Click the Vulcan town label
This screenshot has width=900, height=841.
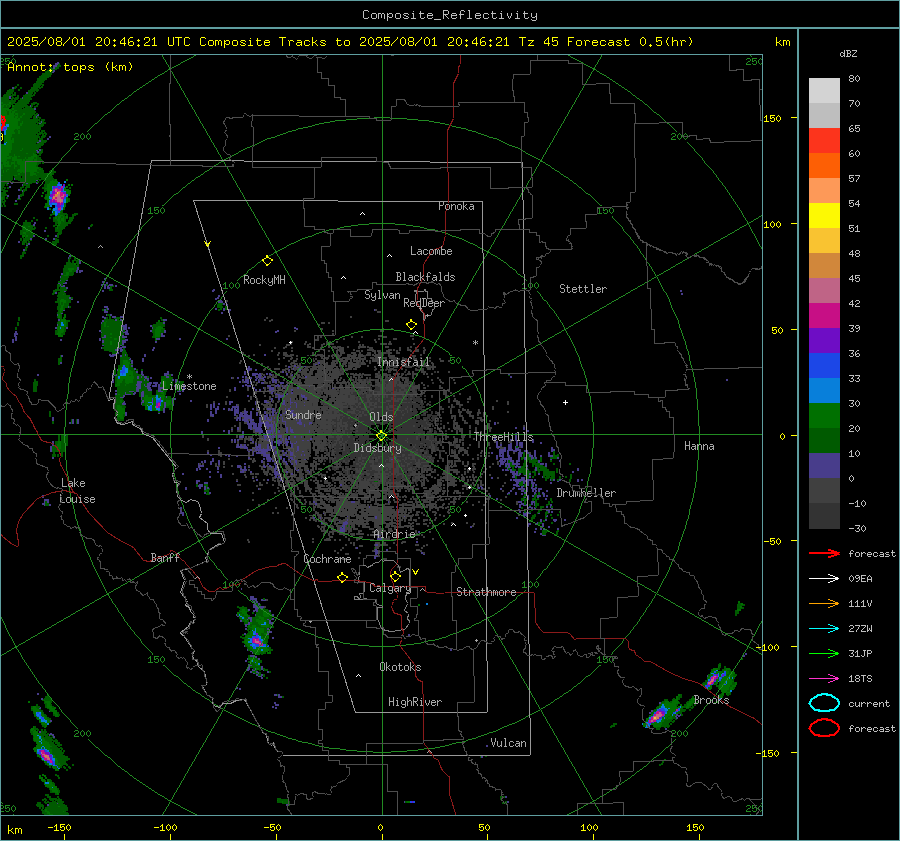point(509,743)
